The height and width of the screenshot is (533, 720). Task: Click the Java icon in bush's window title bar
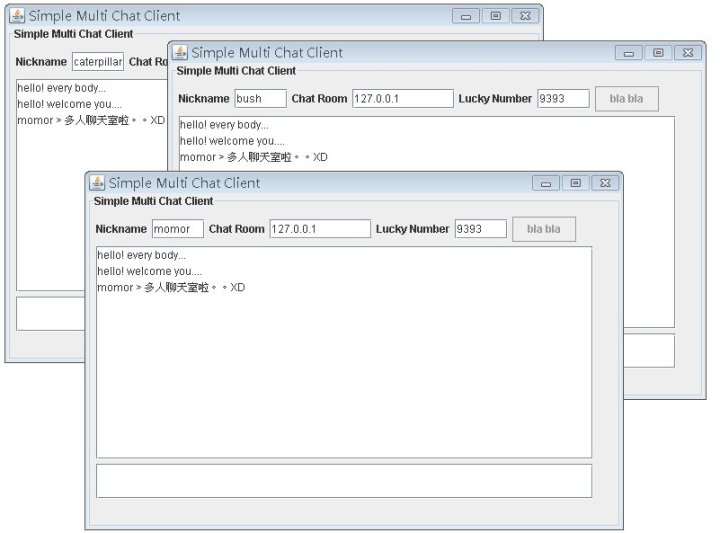180,53
